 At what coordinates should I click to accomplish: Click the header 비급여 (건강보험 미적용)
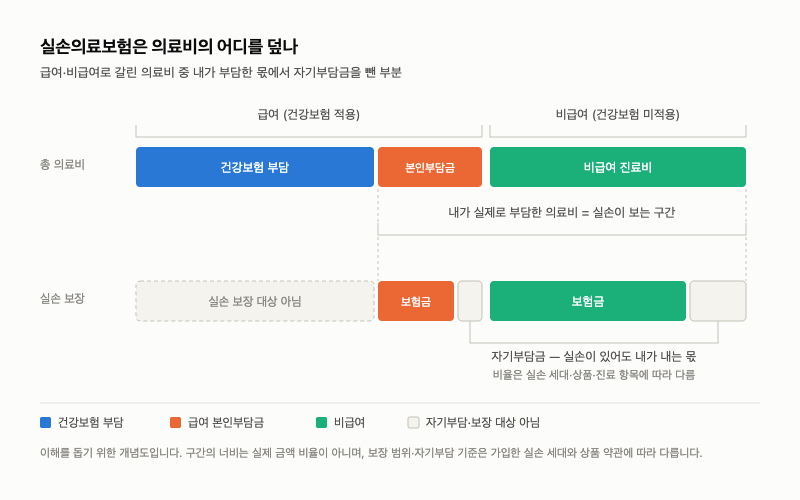pyautogui.click(x=617, y=114)
